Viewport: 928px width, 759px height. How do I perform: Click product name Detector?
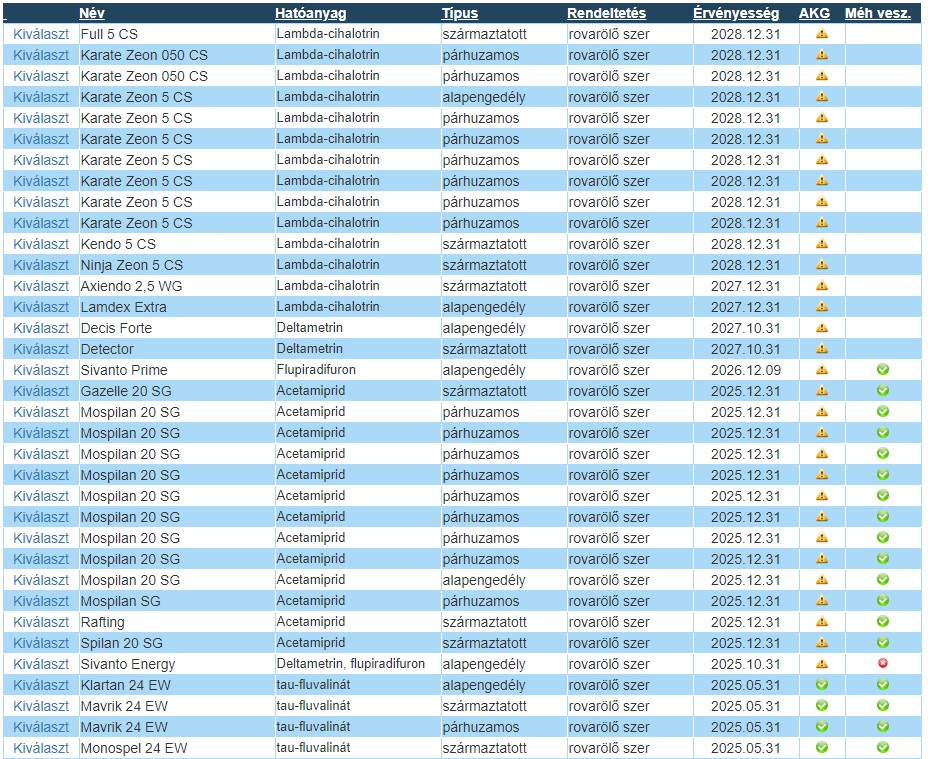point(107,349)
